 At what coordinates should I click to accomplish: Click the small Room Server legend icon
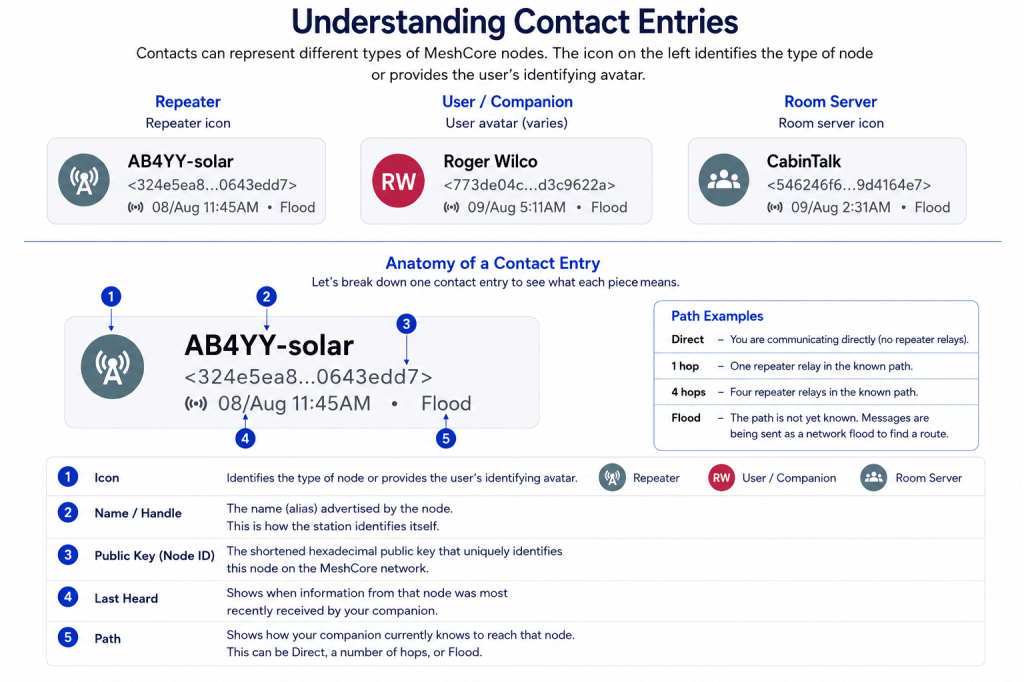tap(874, 478)
